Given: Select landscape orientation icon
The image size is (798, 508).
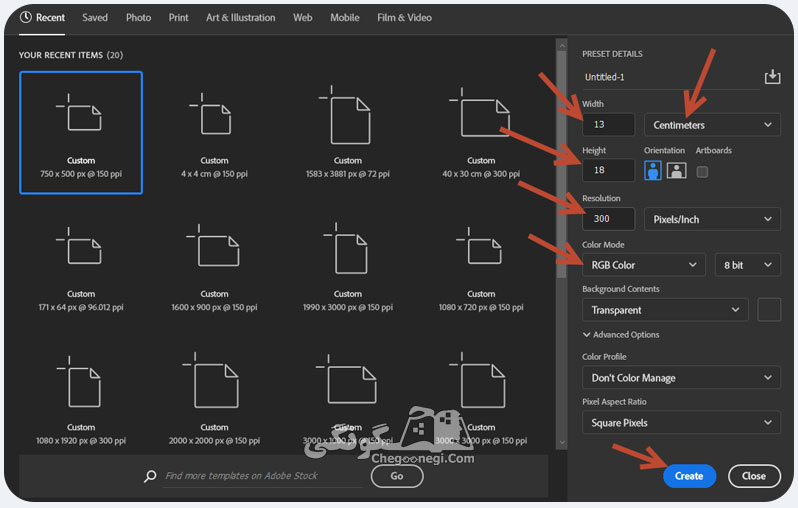Looking at the screenshot, I should 676,171.
